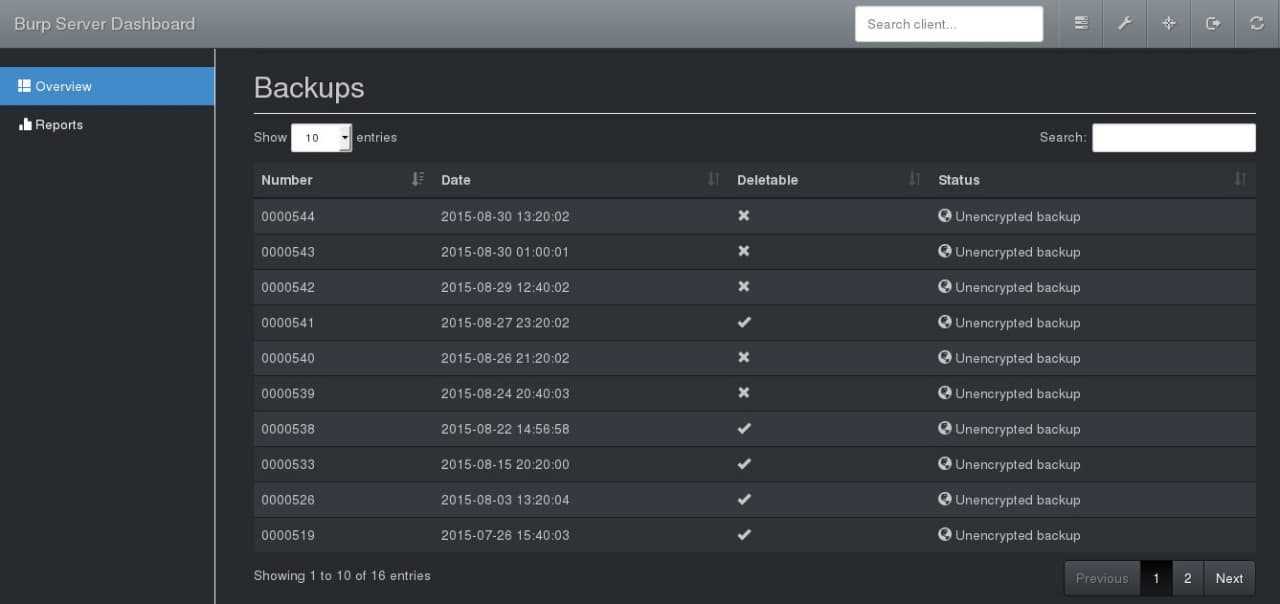Click date 2015-07-26 15:40:03
The image size is (1280, 604).
[x=505, y=536]
